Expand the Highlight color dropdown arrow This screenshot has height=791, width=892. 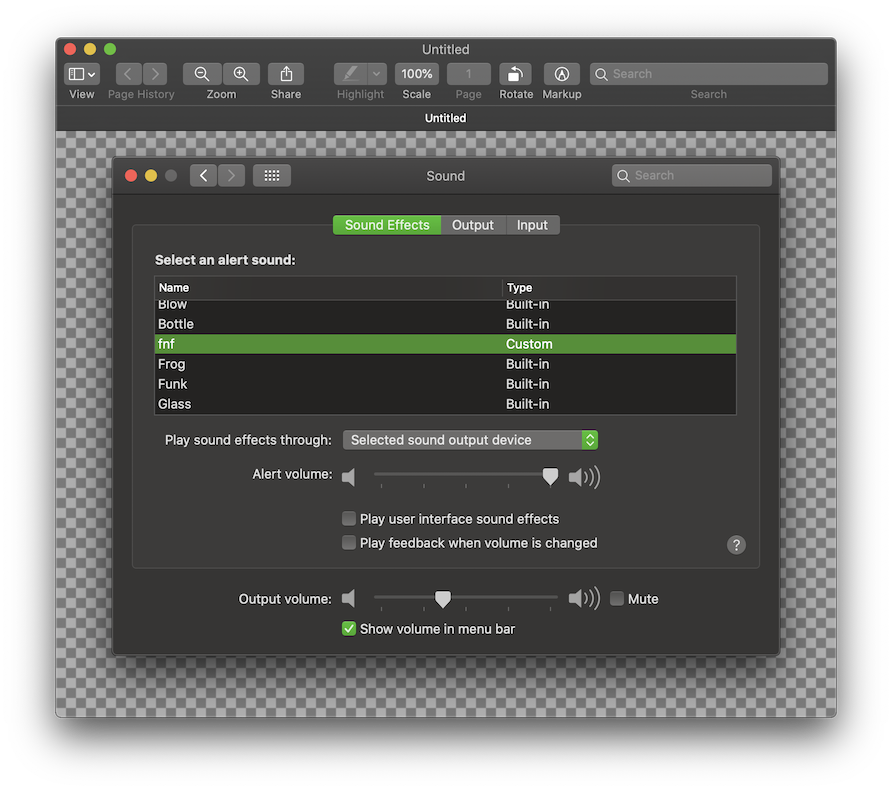377,74
